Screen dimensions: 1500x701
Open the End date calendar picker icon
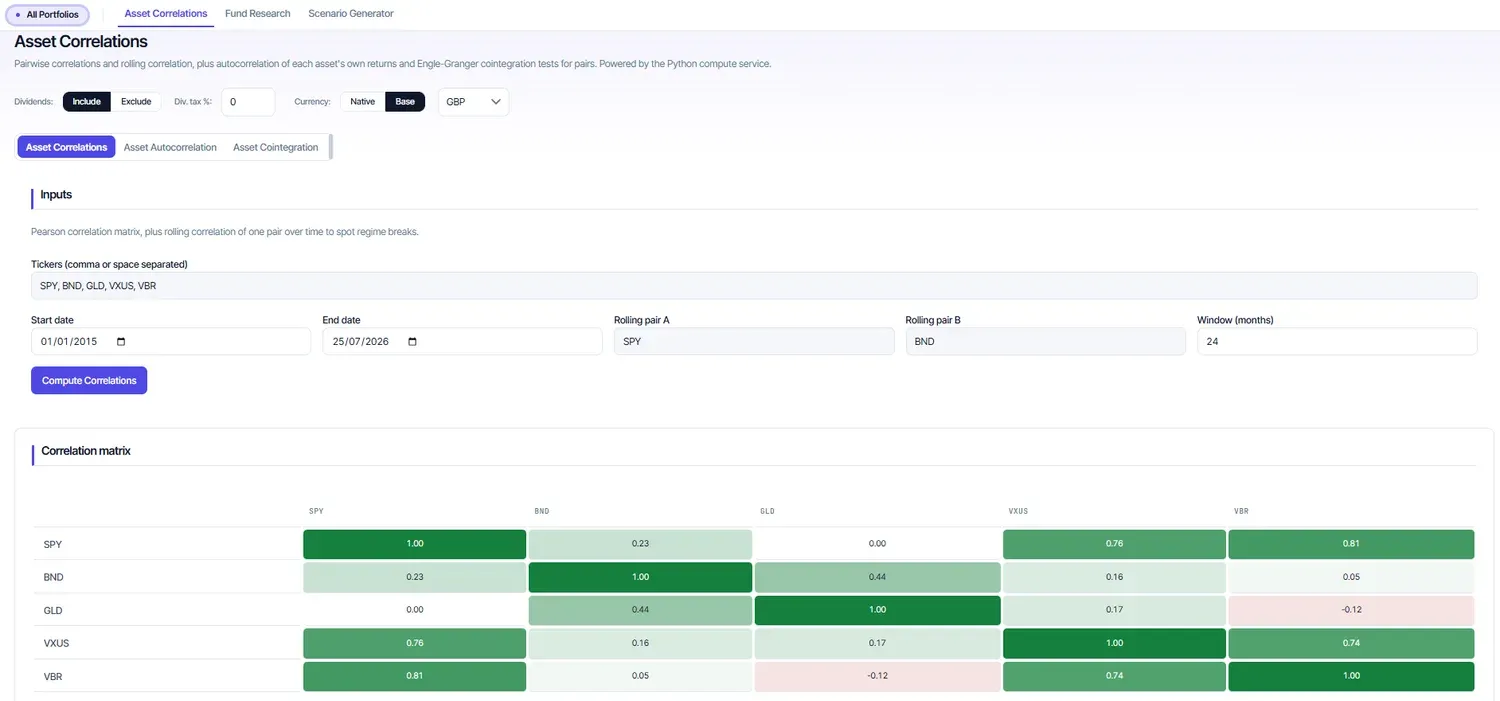click(412, 342)
